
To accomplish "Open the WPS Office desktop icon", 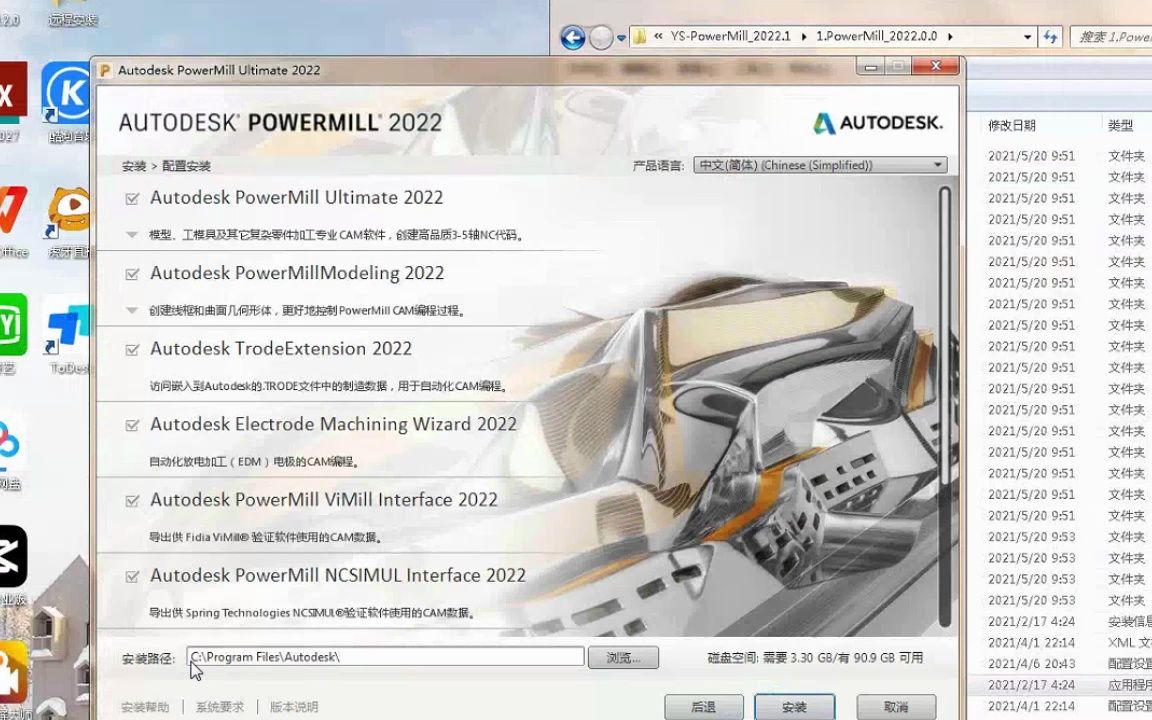I will [x=13, y=220].
